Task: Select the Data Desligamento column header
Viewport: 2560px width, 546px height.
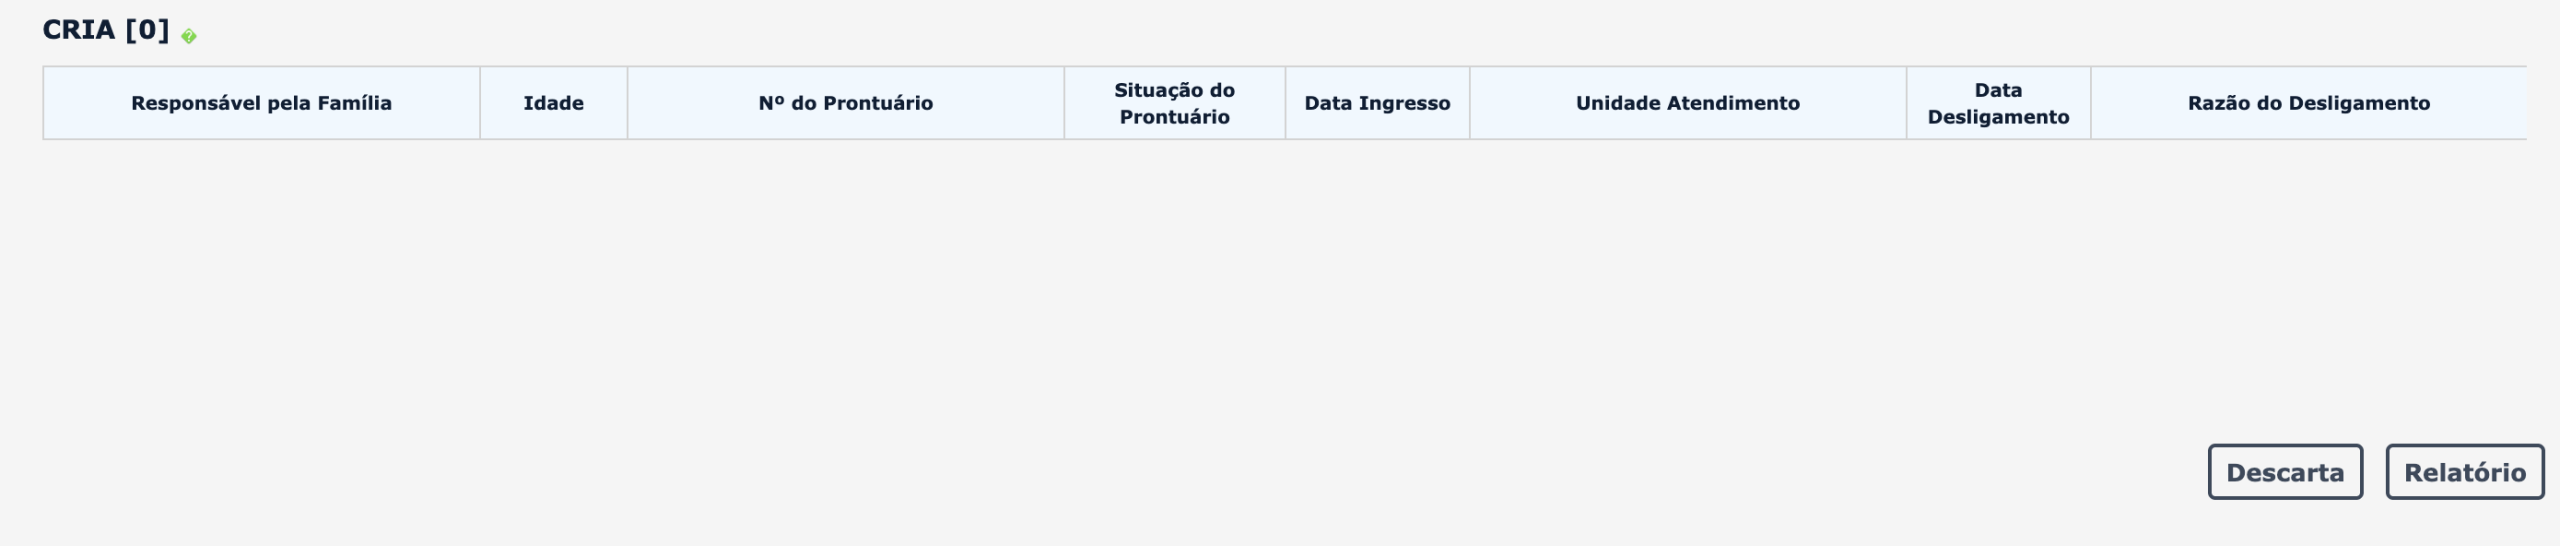Action: tap(1998, 103)
